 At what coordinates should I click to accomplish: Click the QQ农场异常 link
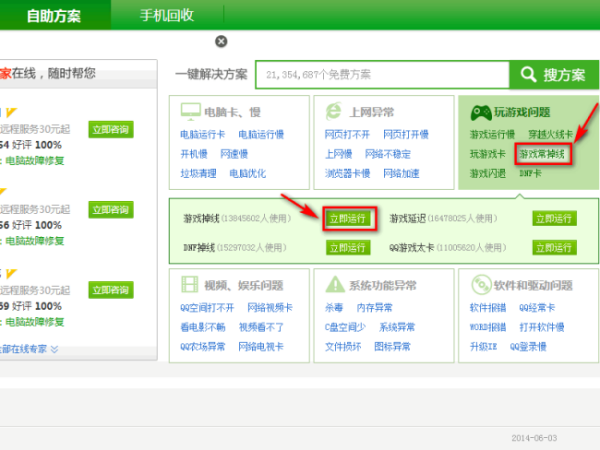(x=202, y=347)
